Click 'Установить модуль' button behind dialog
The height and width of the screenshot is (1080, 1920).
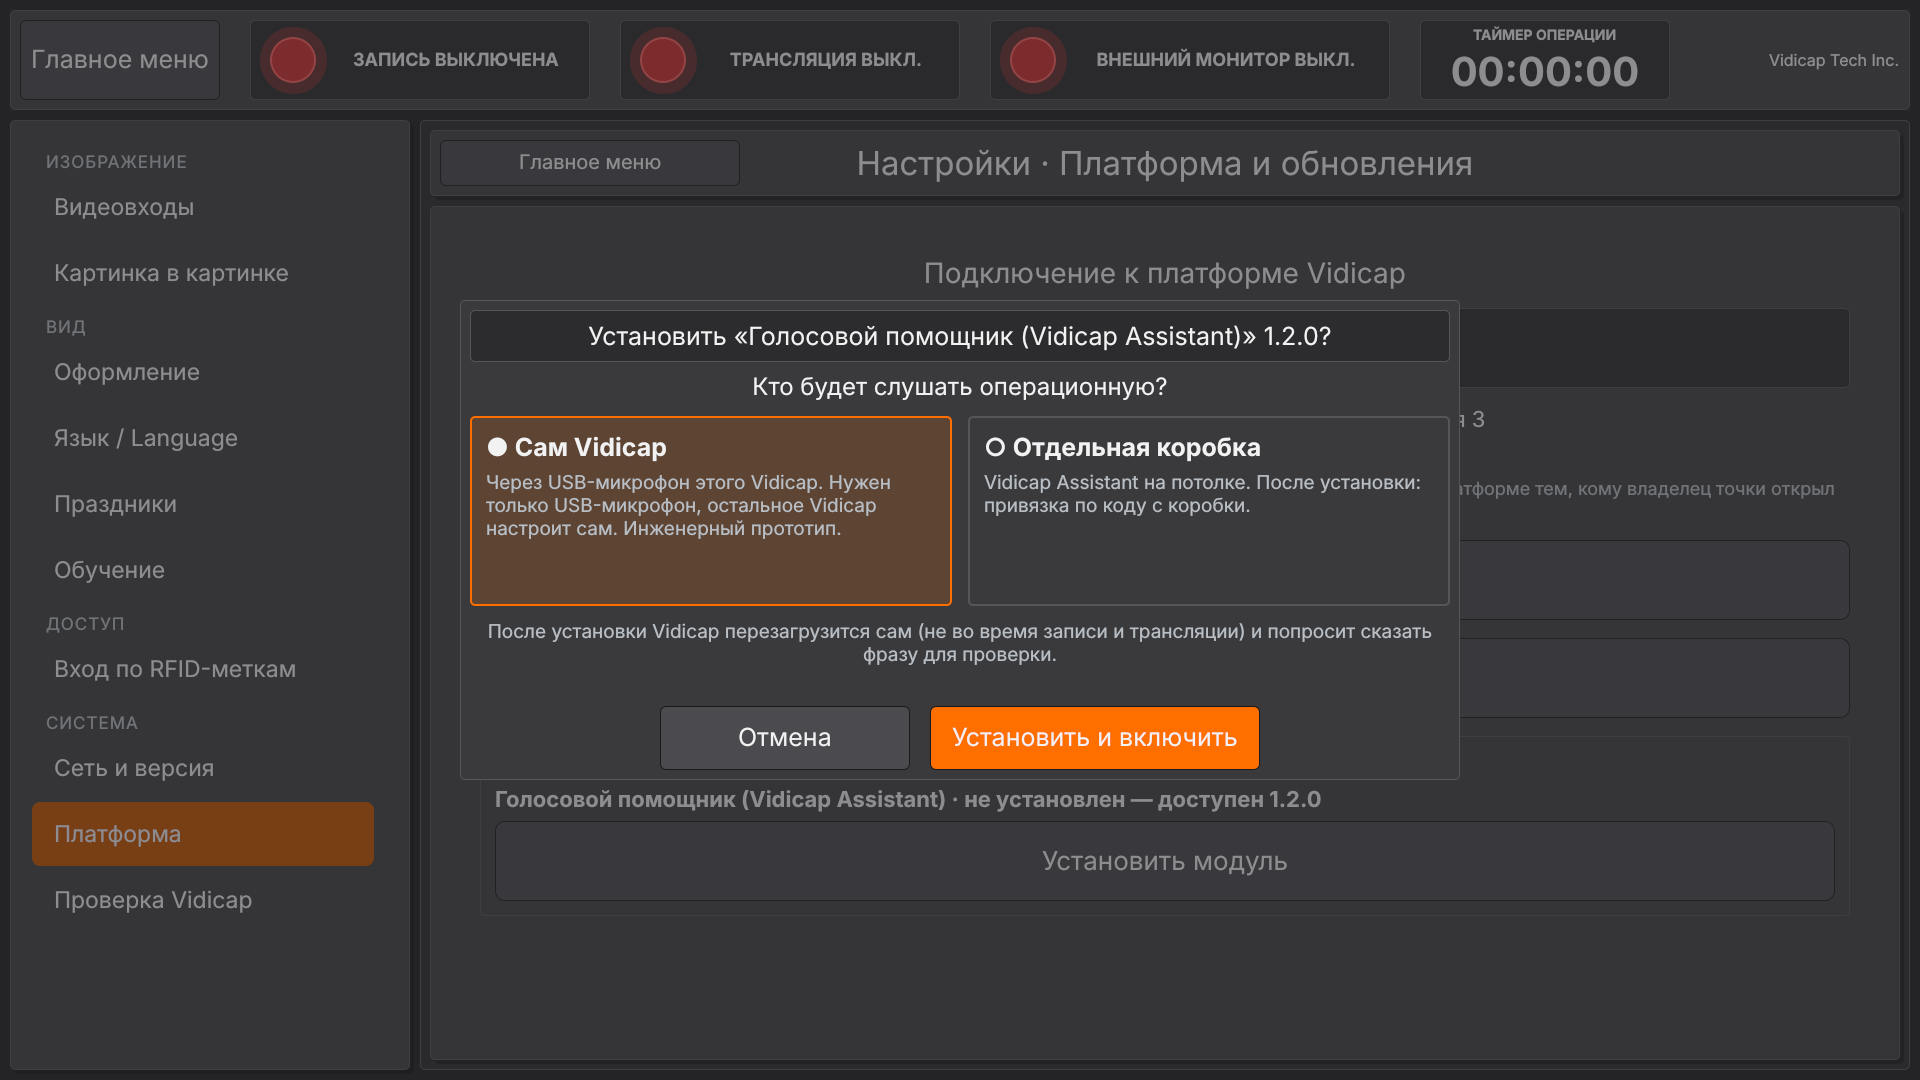click(1164, 861)
